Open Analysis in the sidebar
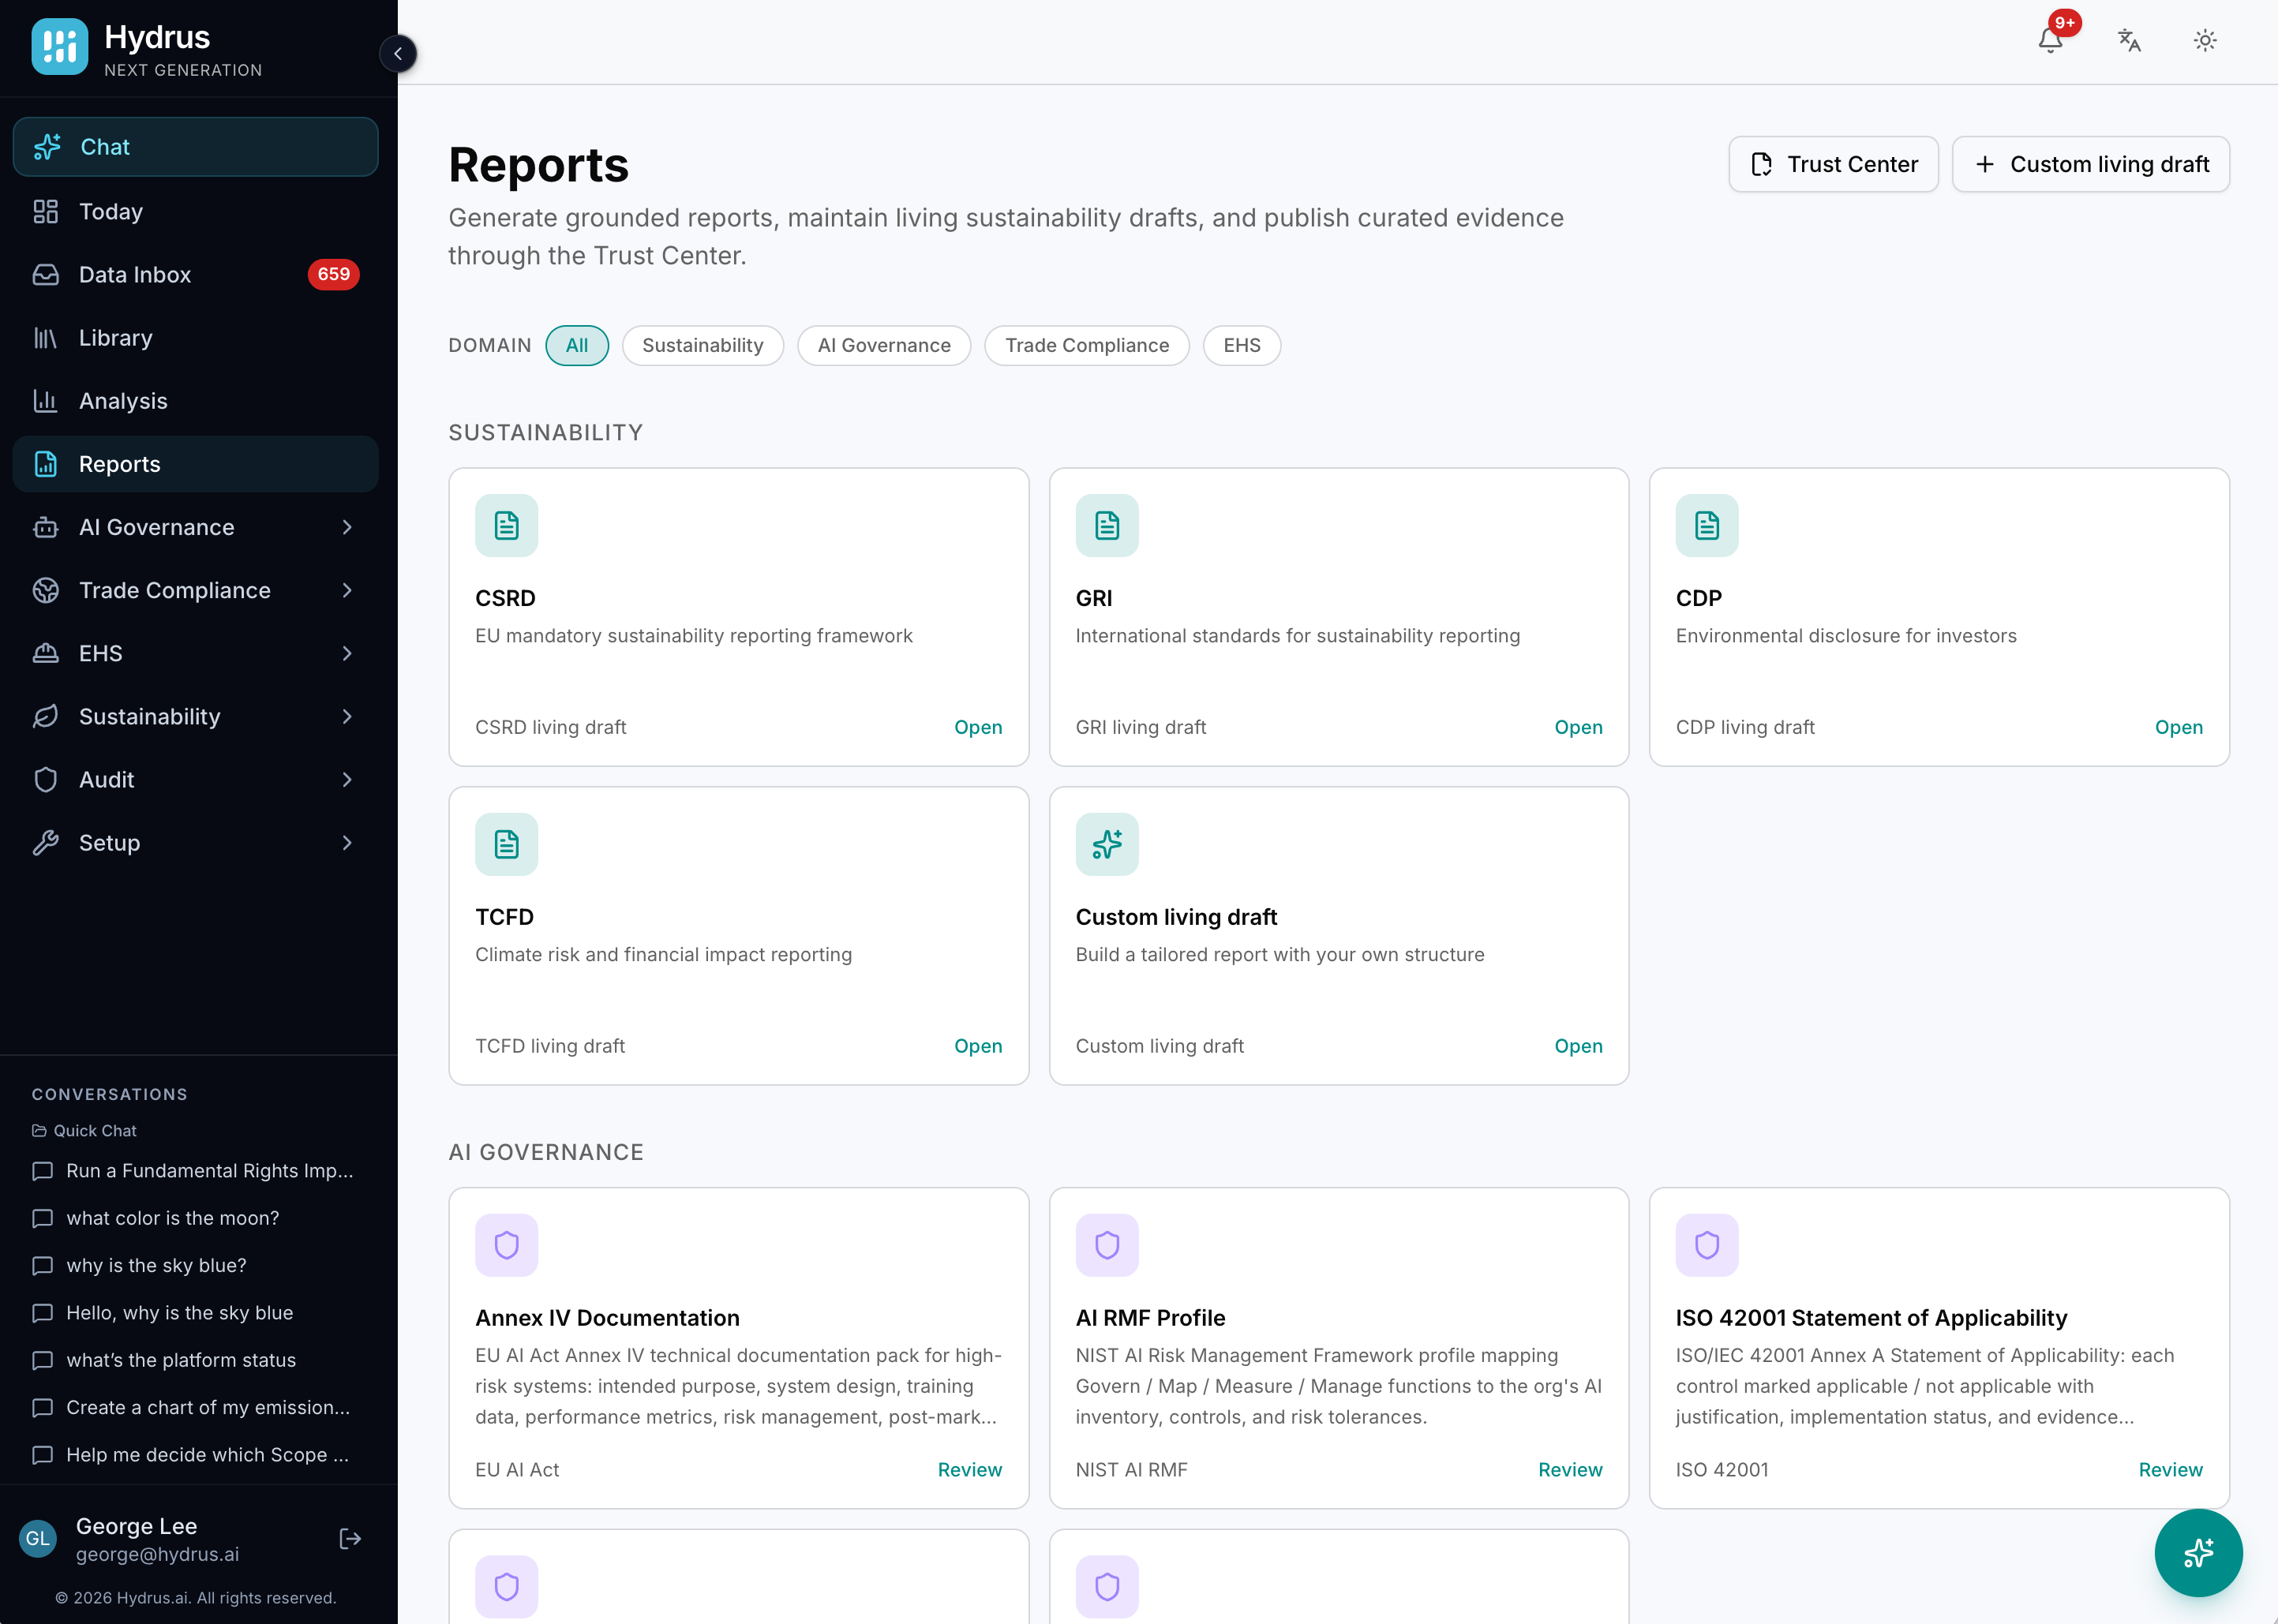The width and height of the screenshot is (2278, 1624). click(x=196, y=400)
